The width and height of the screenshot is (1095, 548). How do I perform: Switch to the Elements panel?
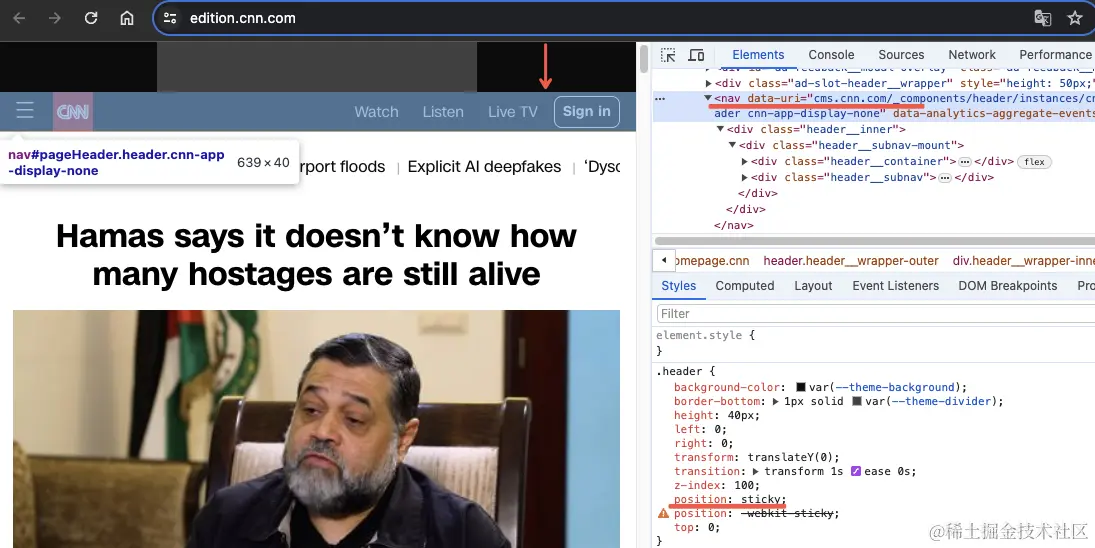click(758, 55)
